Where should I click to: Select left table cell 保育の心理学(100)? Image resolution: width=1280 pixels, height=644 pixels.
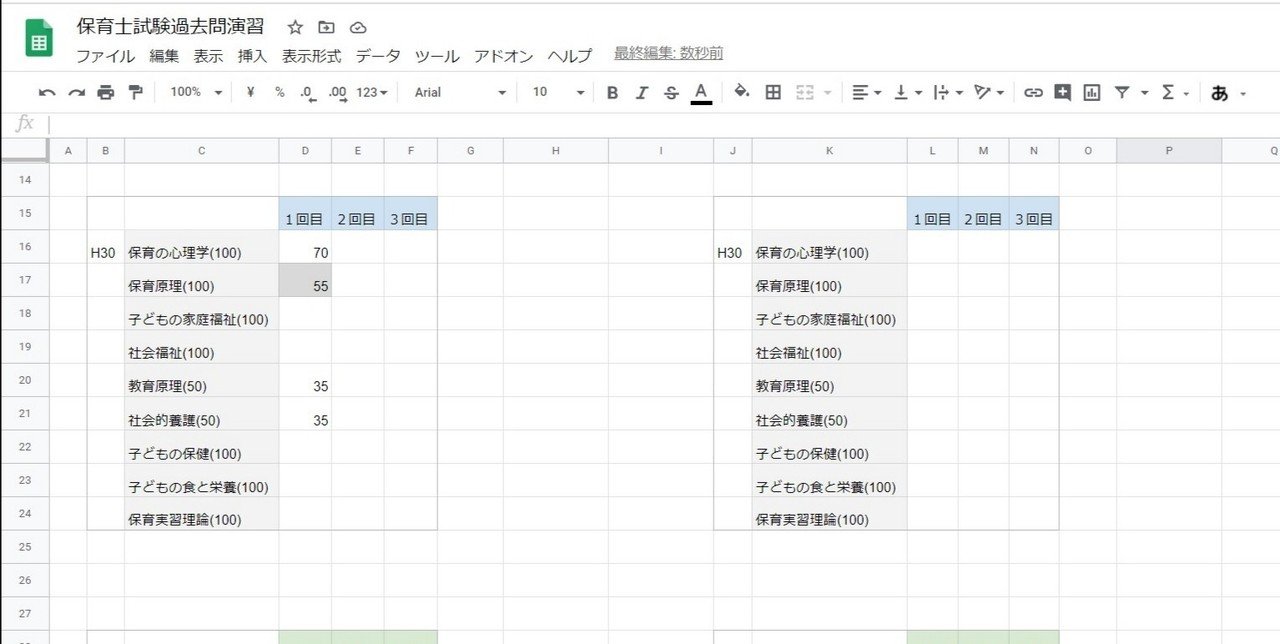pos(202,247)
